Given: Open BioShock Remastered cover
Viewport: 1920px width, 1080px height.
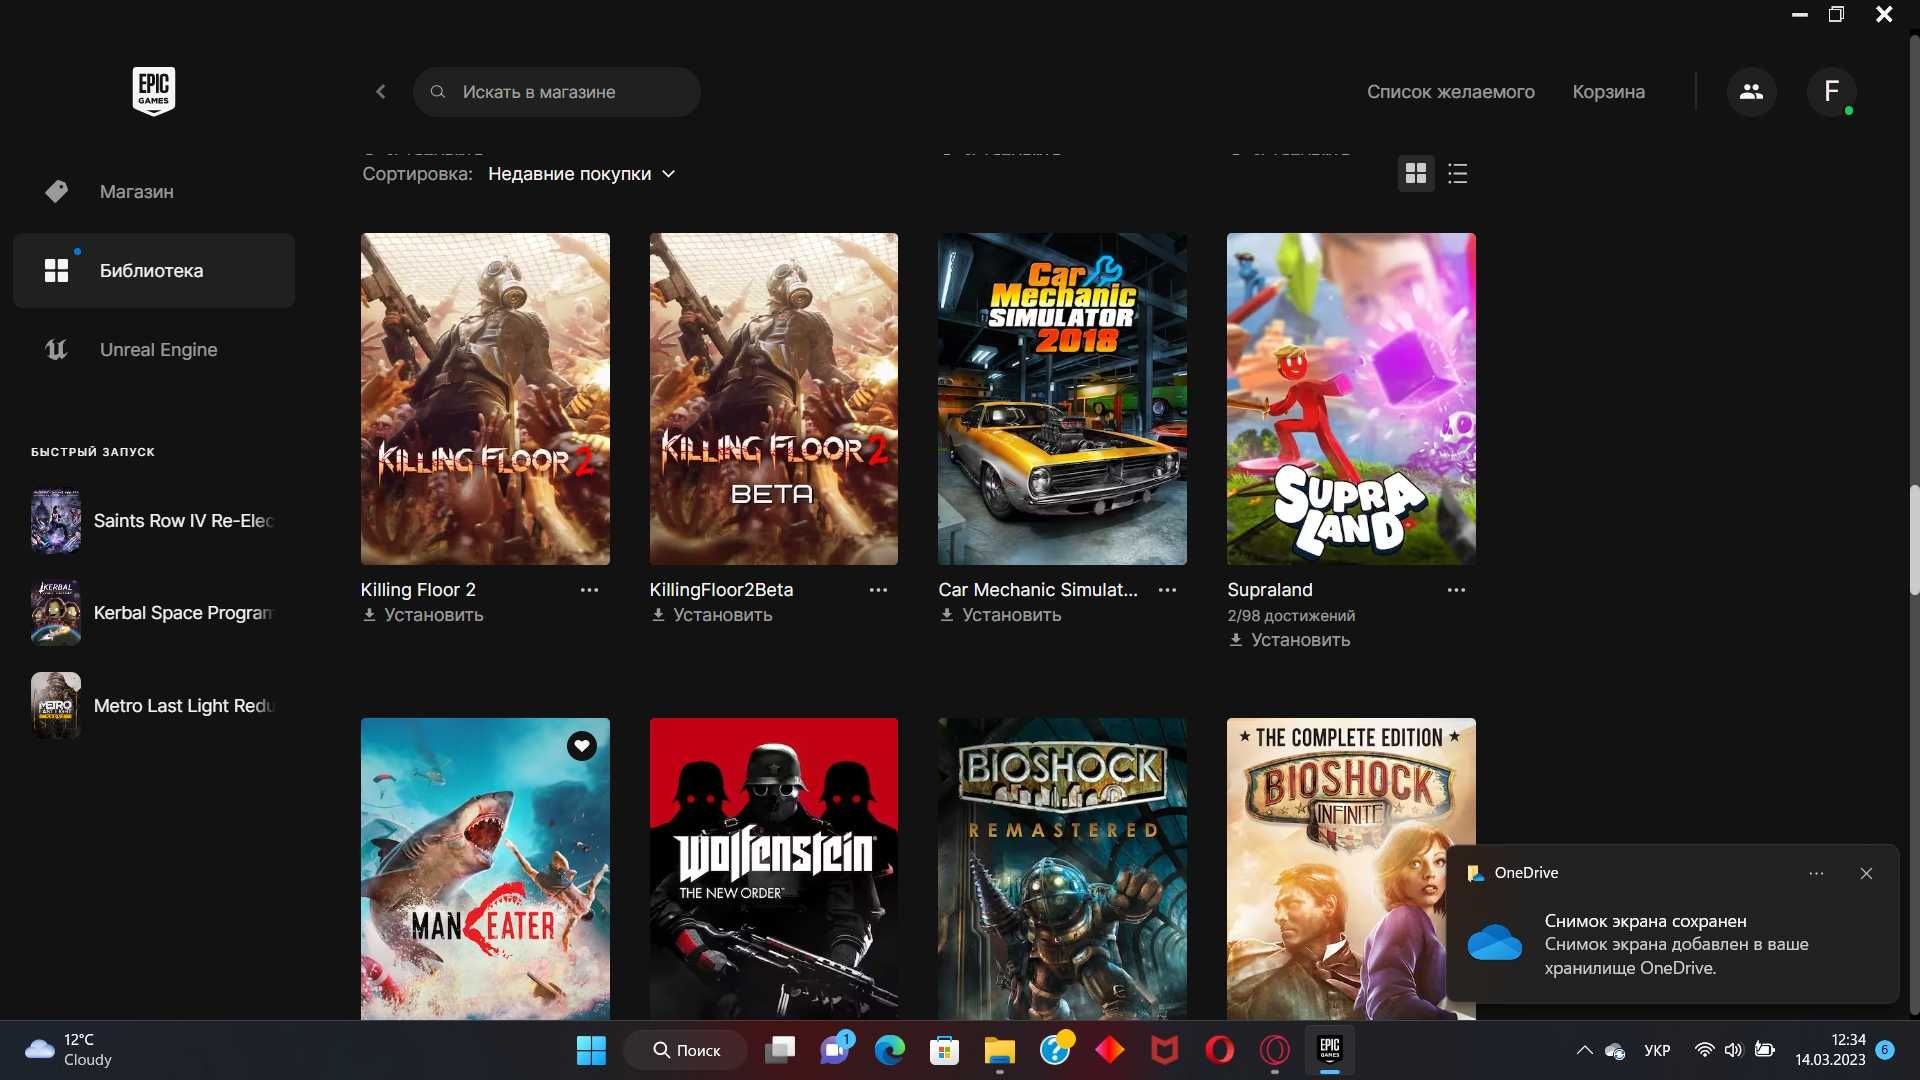Looking at the screenshot, I should [1062, 868].
